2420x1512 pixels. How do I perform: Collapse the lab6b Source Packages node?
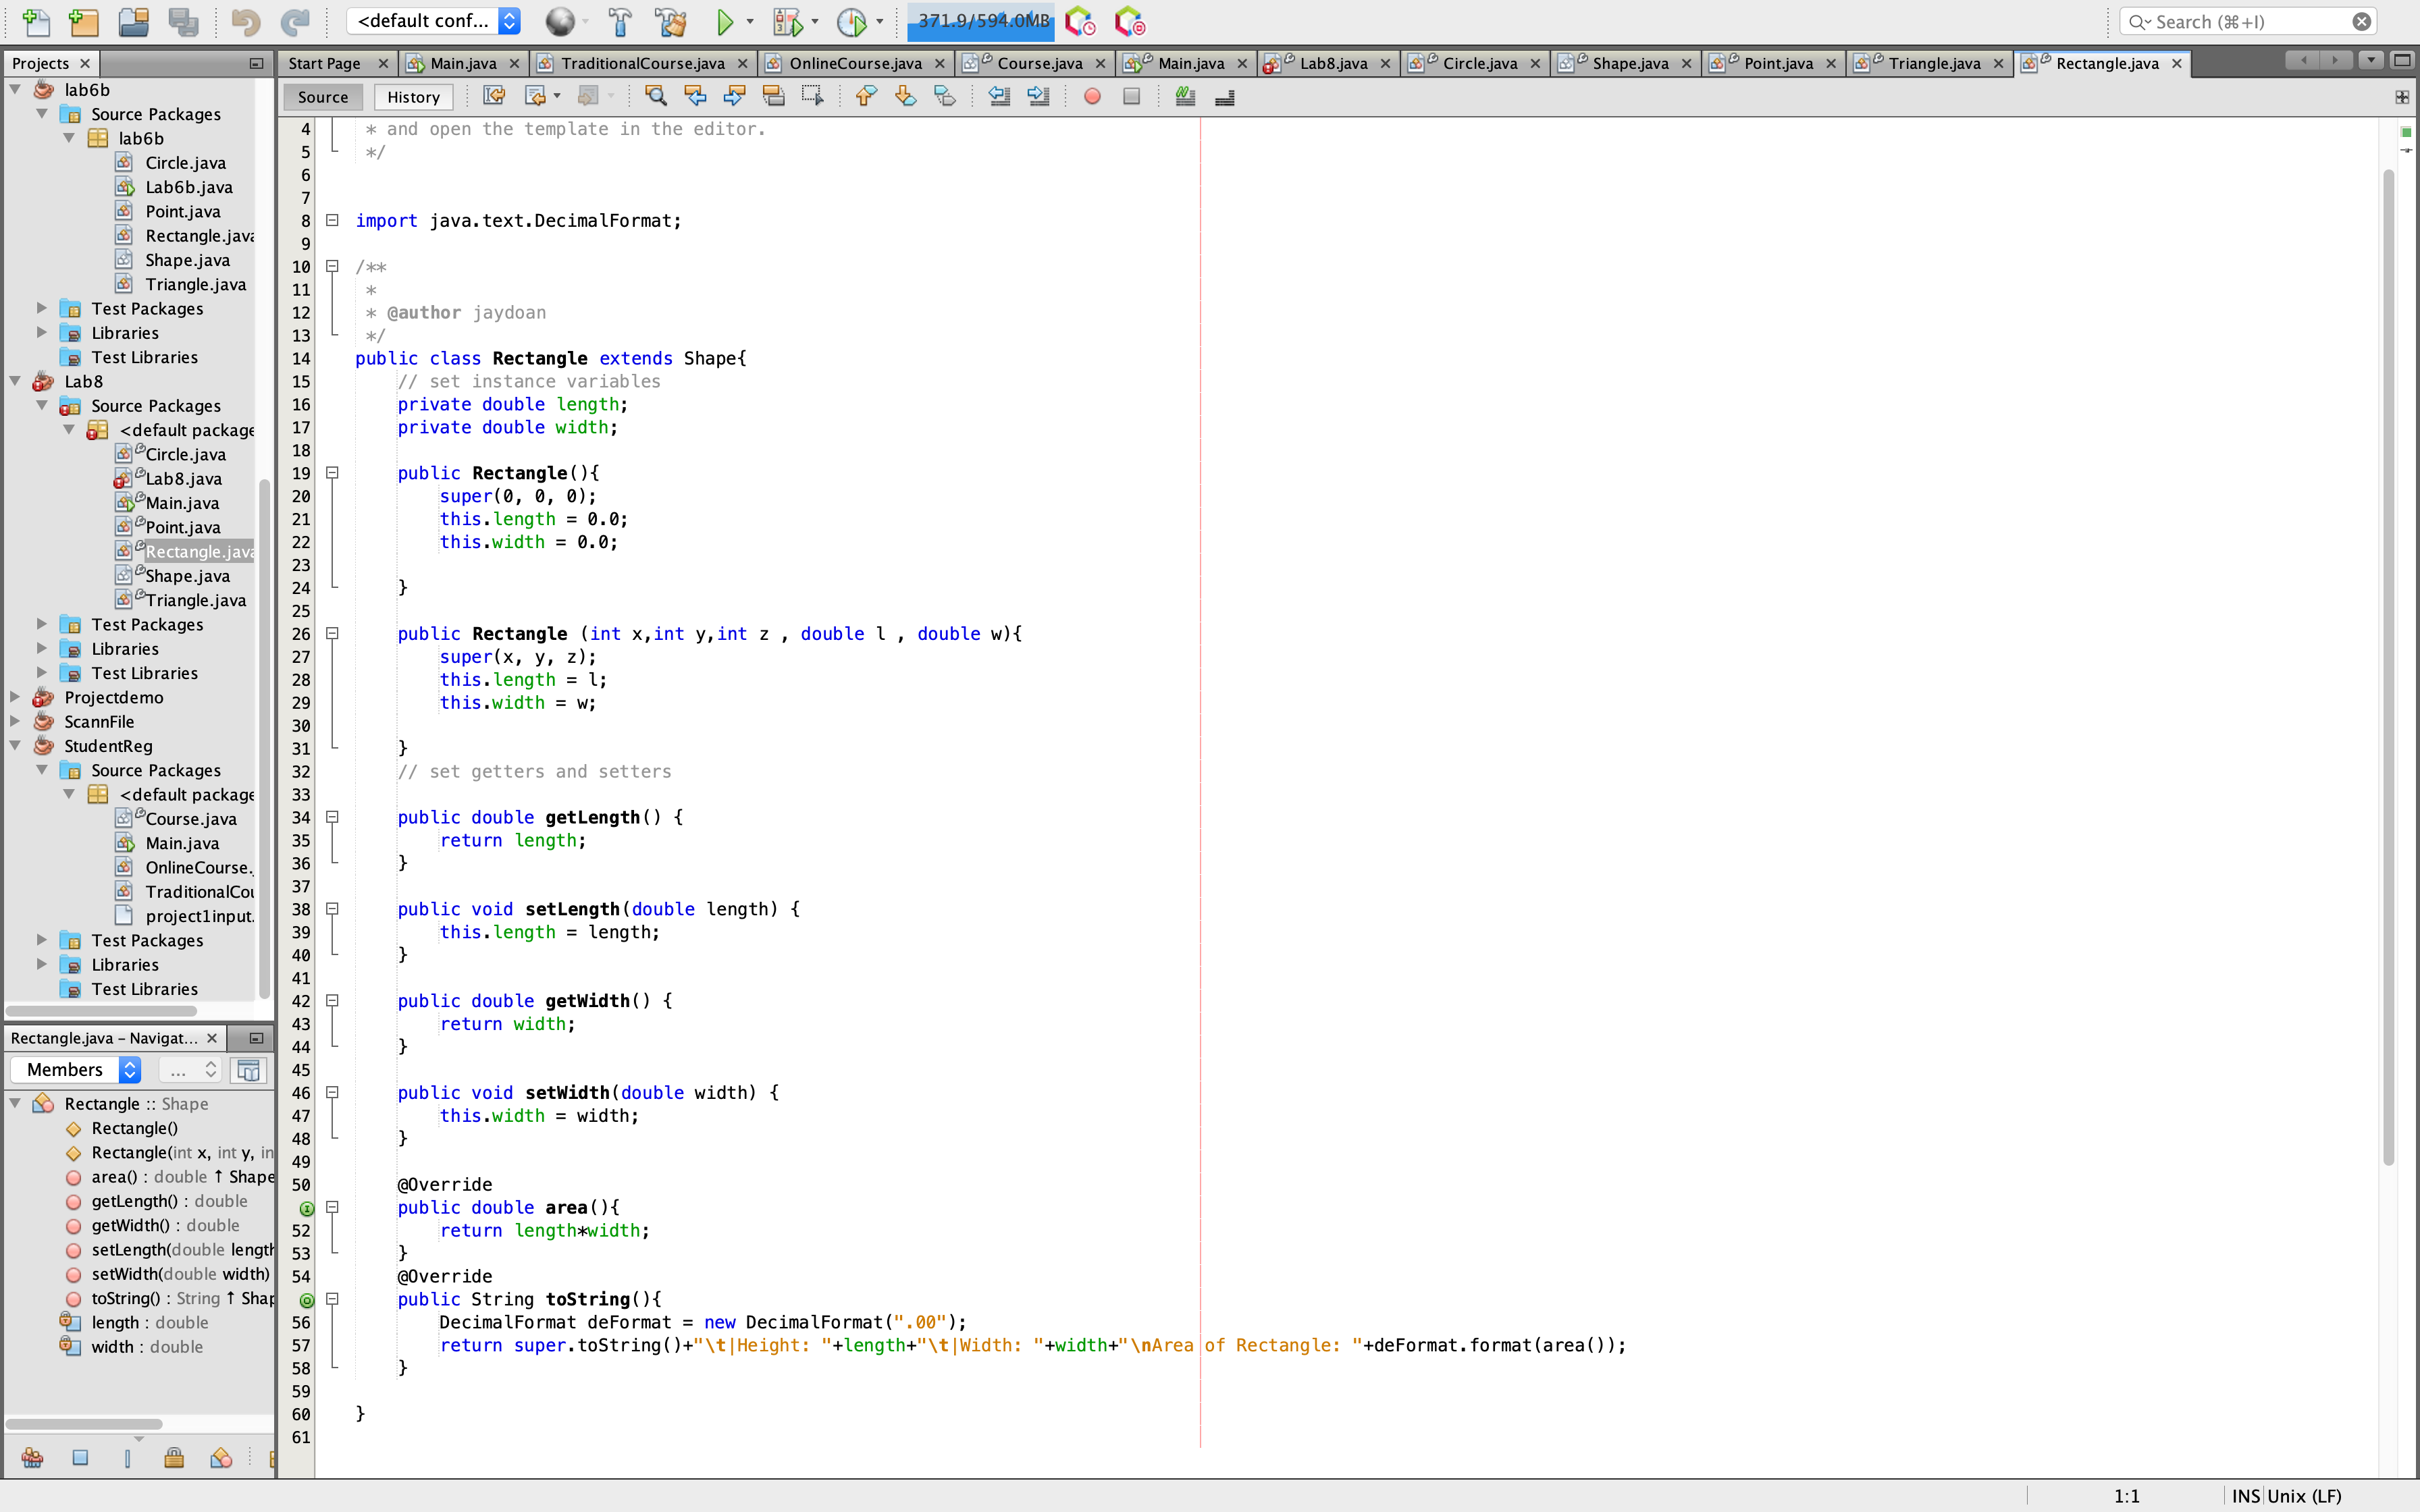click(x=42, y=113)
